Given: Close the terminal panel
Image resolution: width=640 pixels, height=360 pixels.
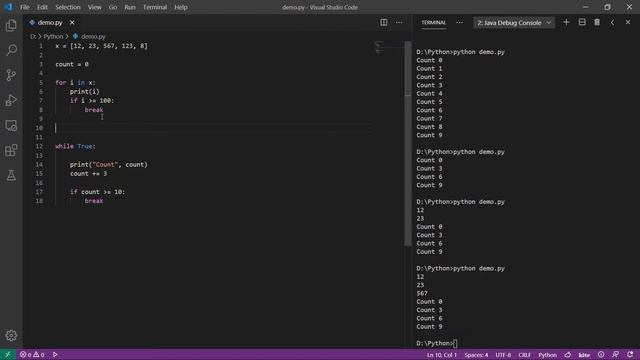Looking at the screenshot, I should [628, 22].
